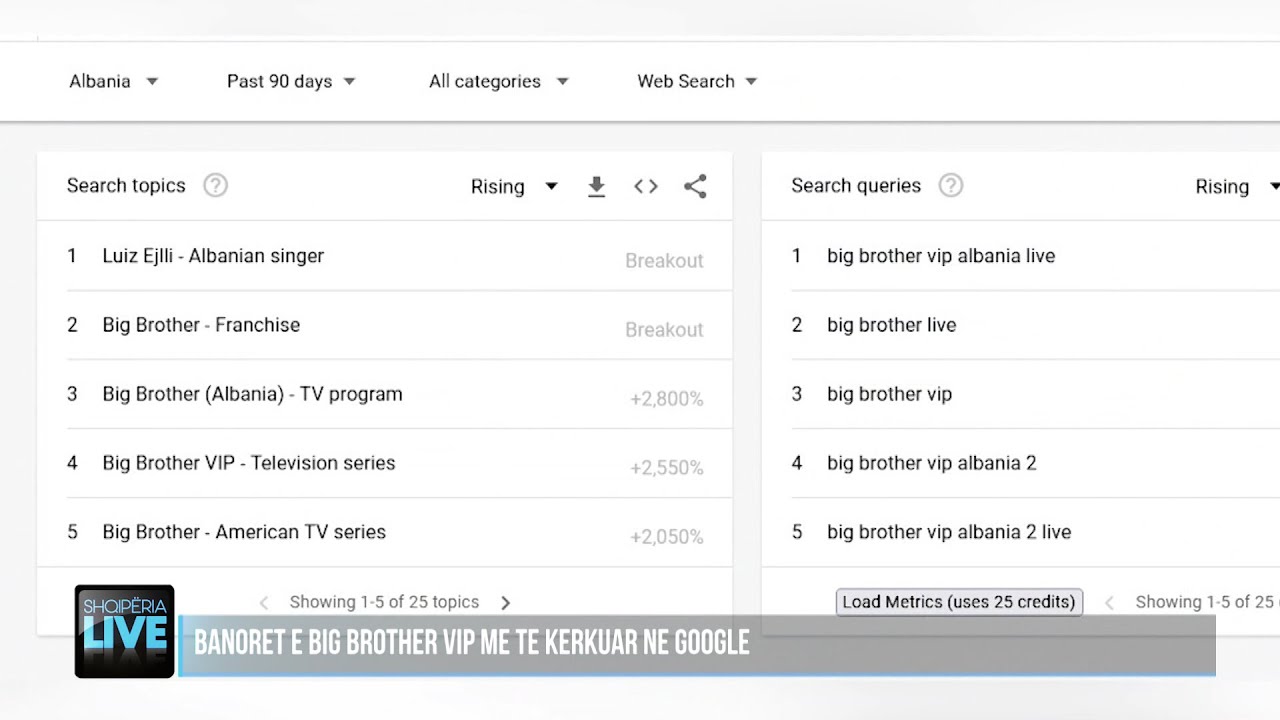
Task: Open Big Brother - Franchise topic
Action: point(201,325)
